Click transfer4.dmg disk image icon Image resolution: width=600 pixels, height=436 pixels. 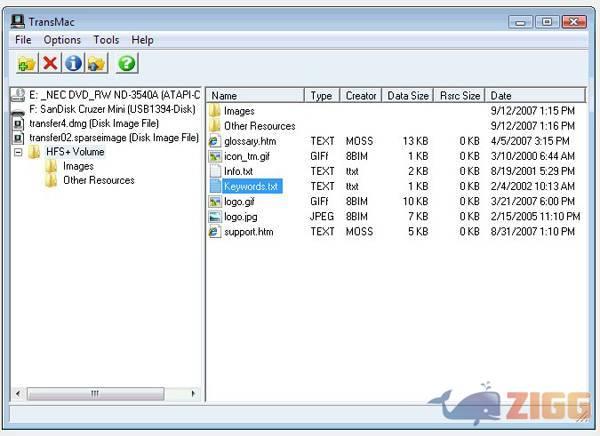[x=18, y=124]
